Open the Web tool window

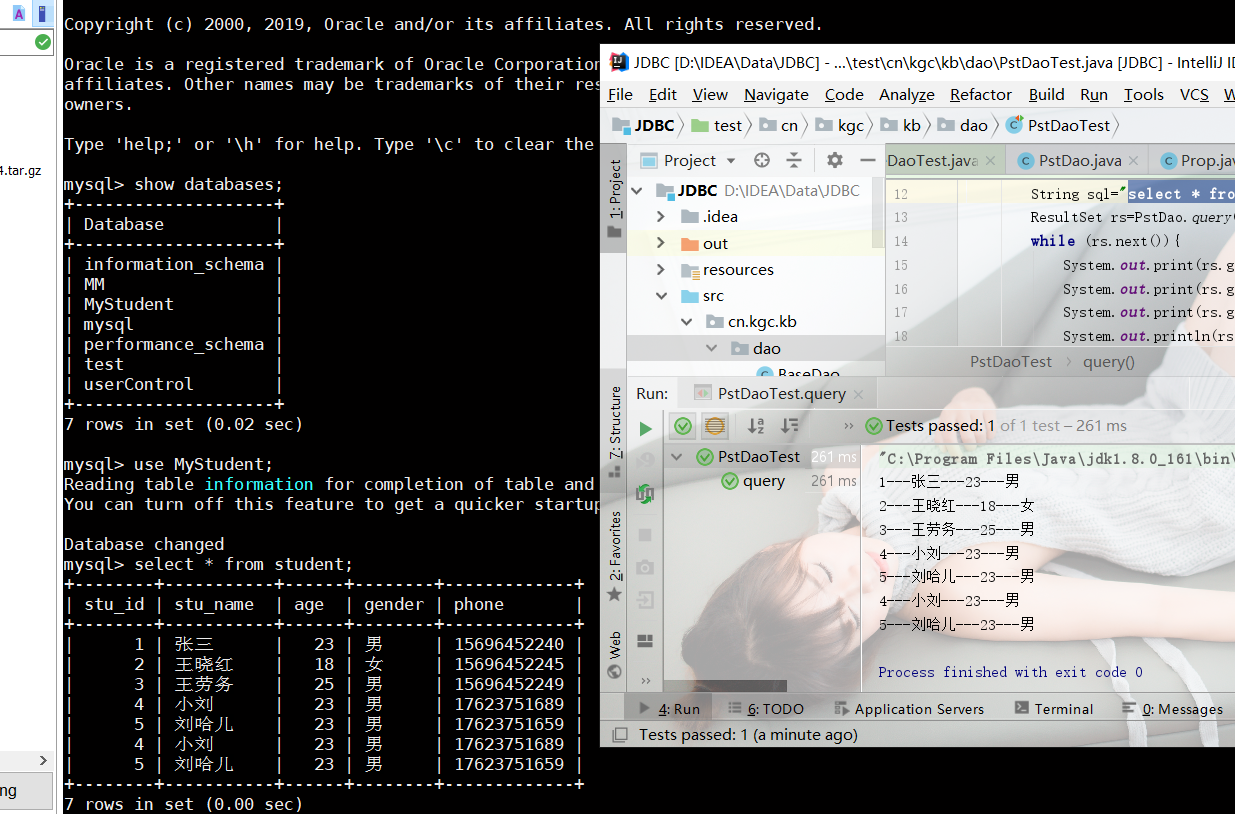point(615,655)
